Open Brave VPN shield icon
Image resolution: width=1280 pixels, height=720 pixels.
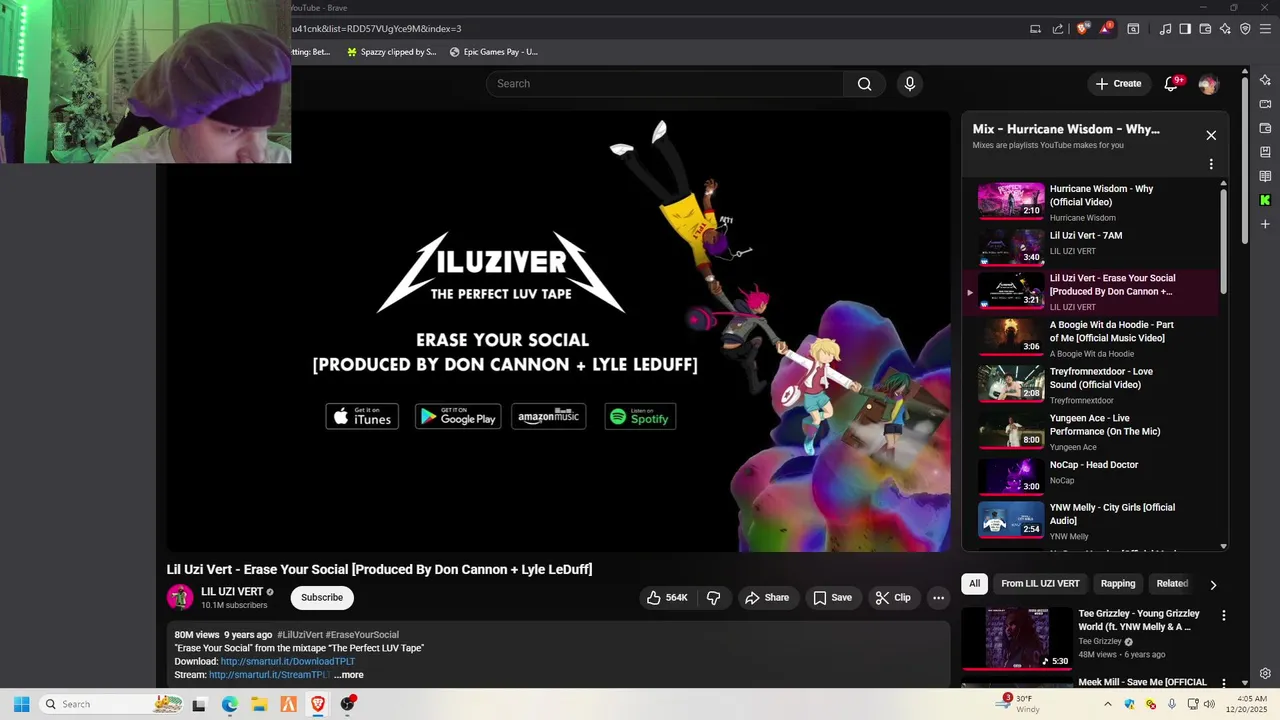1245,29
